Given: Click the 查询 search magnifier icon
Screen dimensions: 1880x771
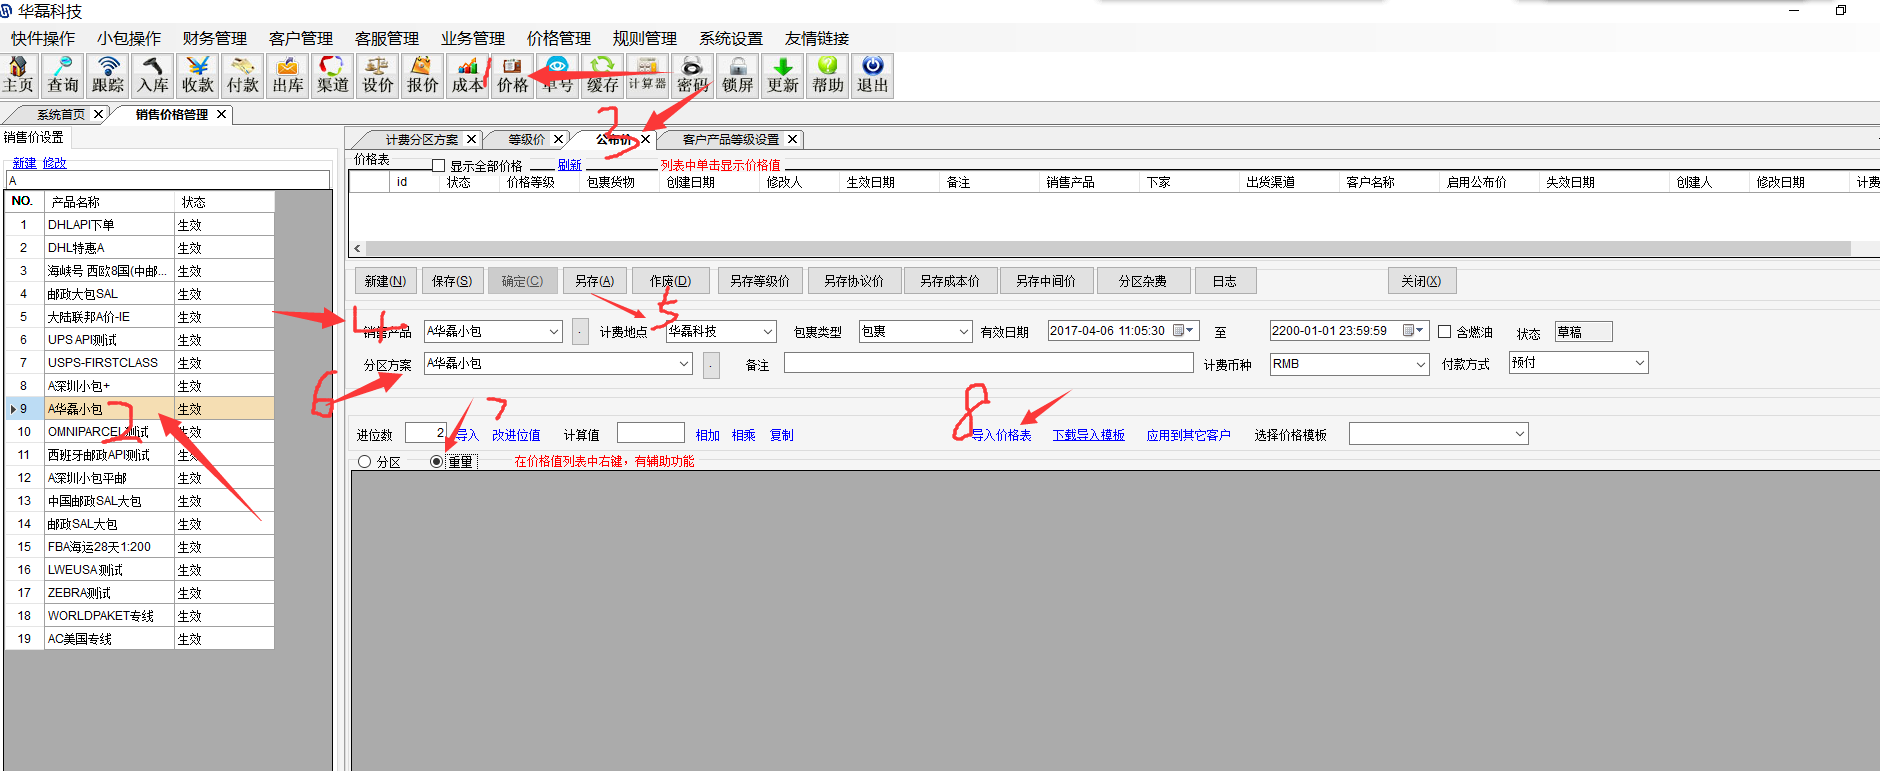Looking at the screenshot, I should 63,75.
